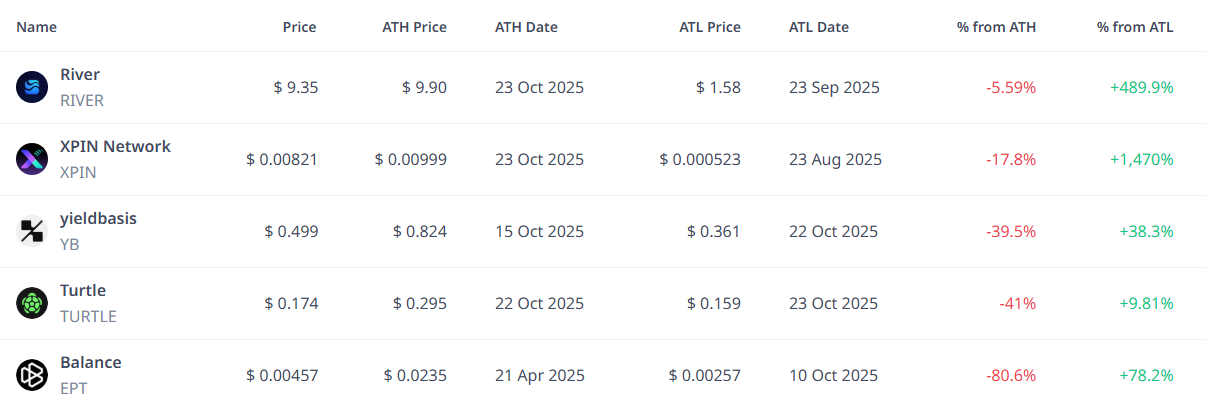Sort table by ATH Date header
1206x410 pixels.
(x=526, y=27)
